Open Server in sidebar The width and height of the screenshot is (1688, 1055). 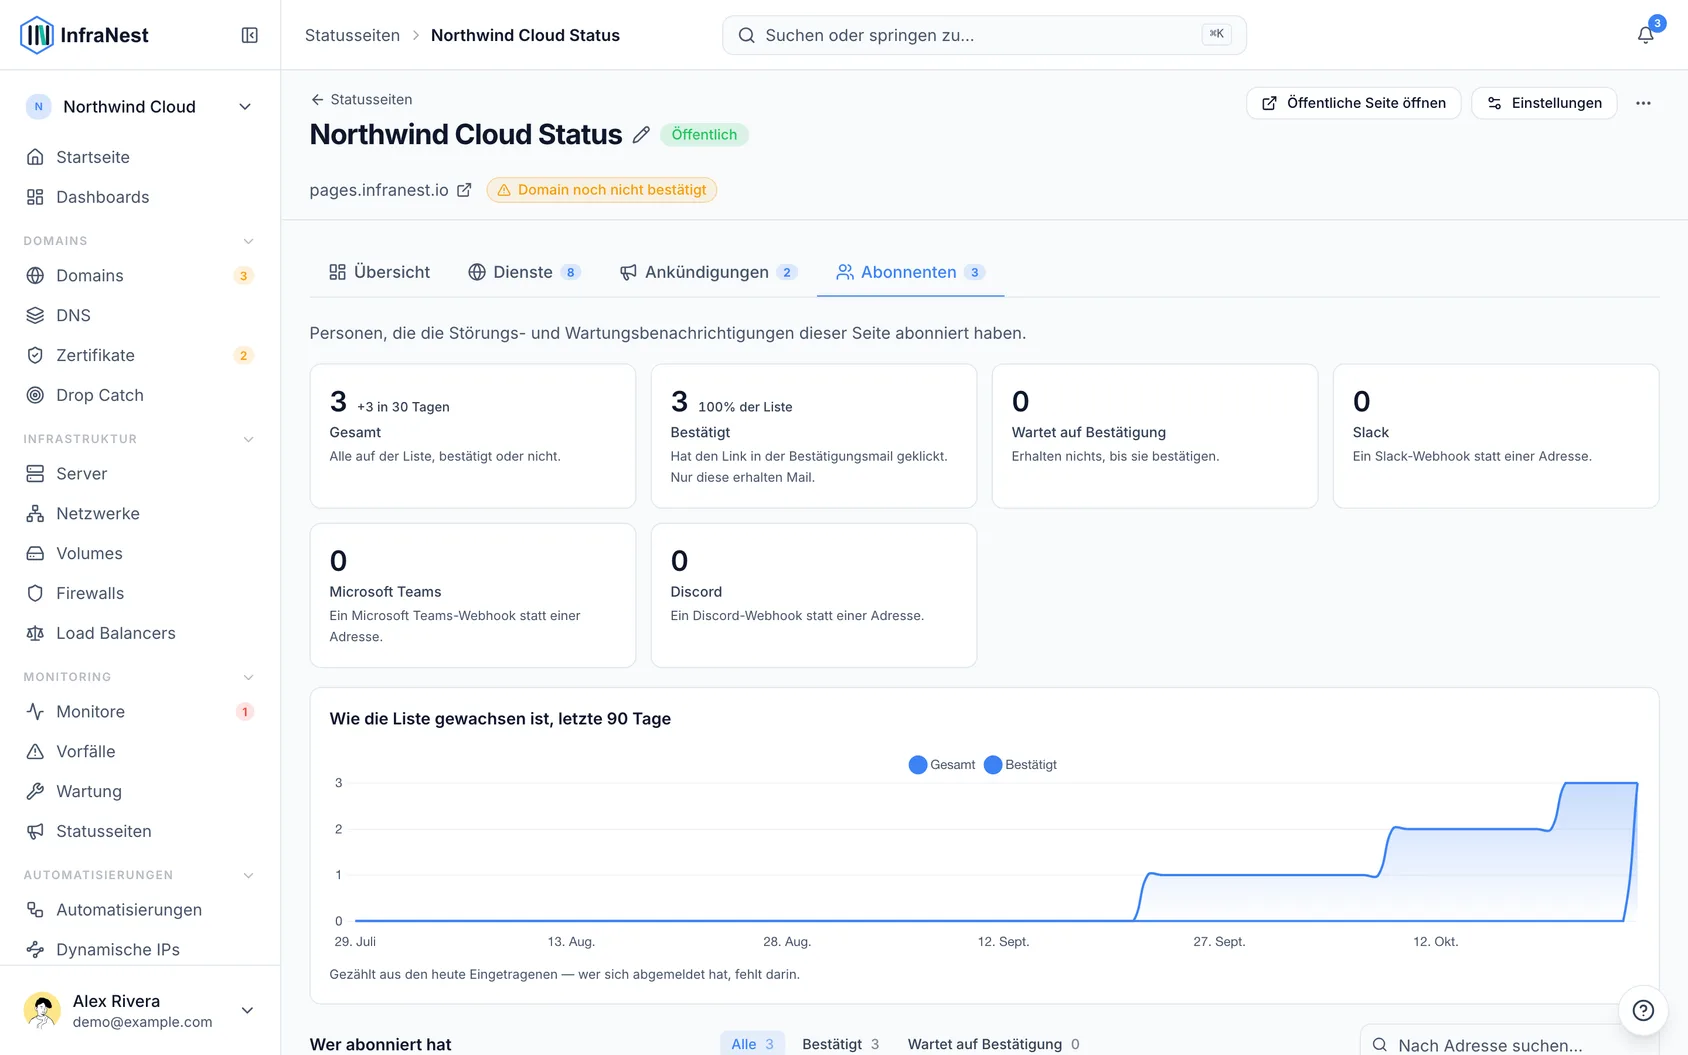click(140, 473)
